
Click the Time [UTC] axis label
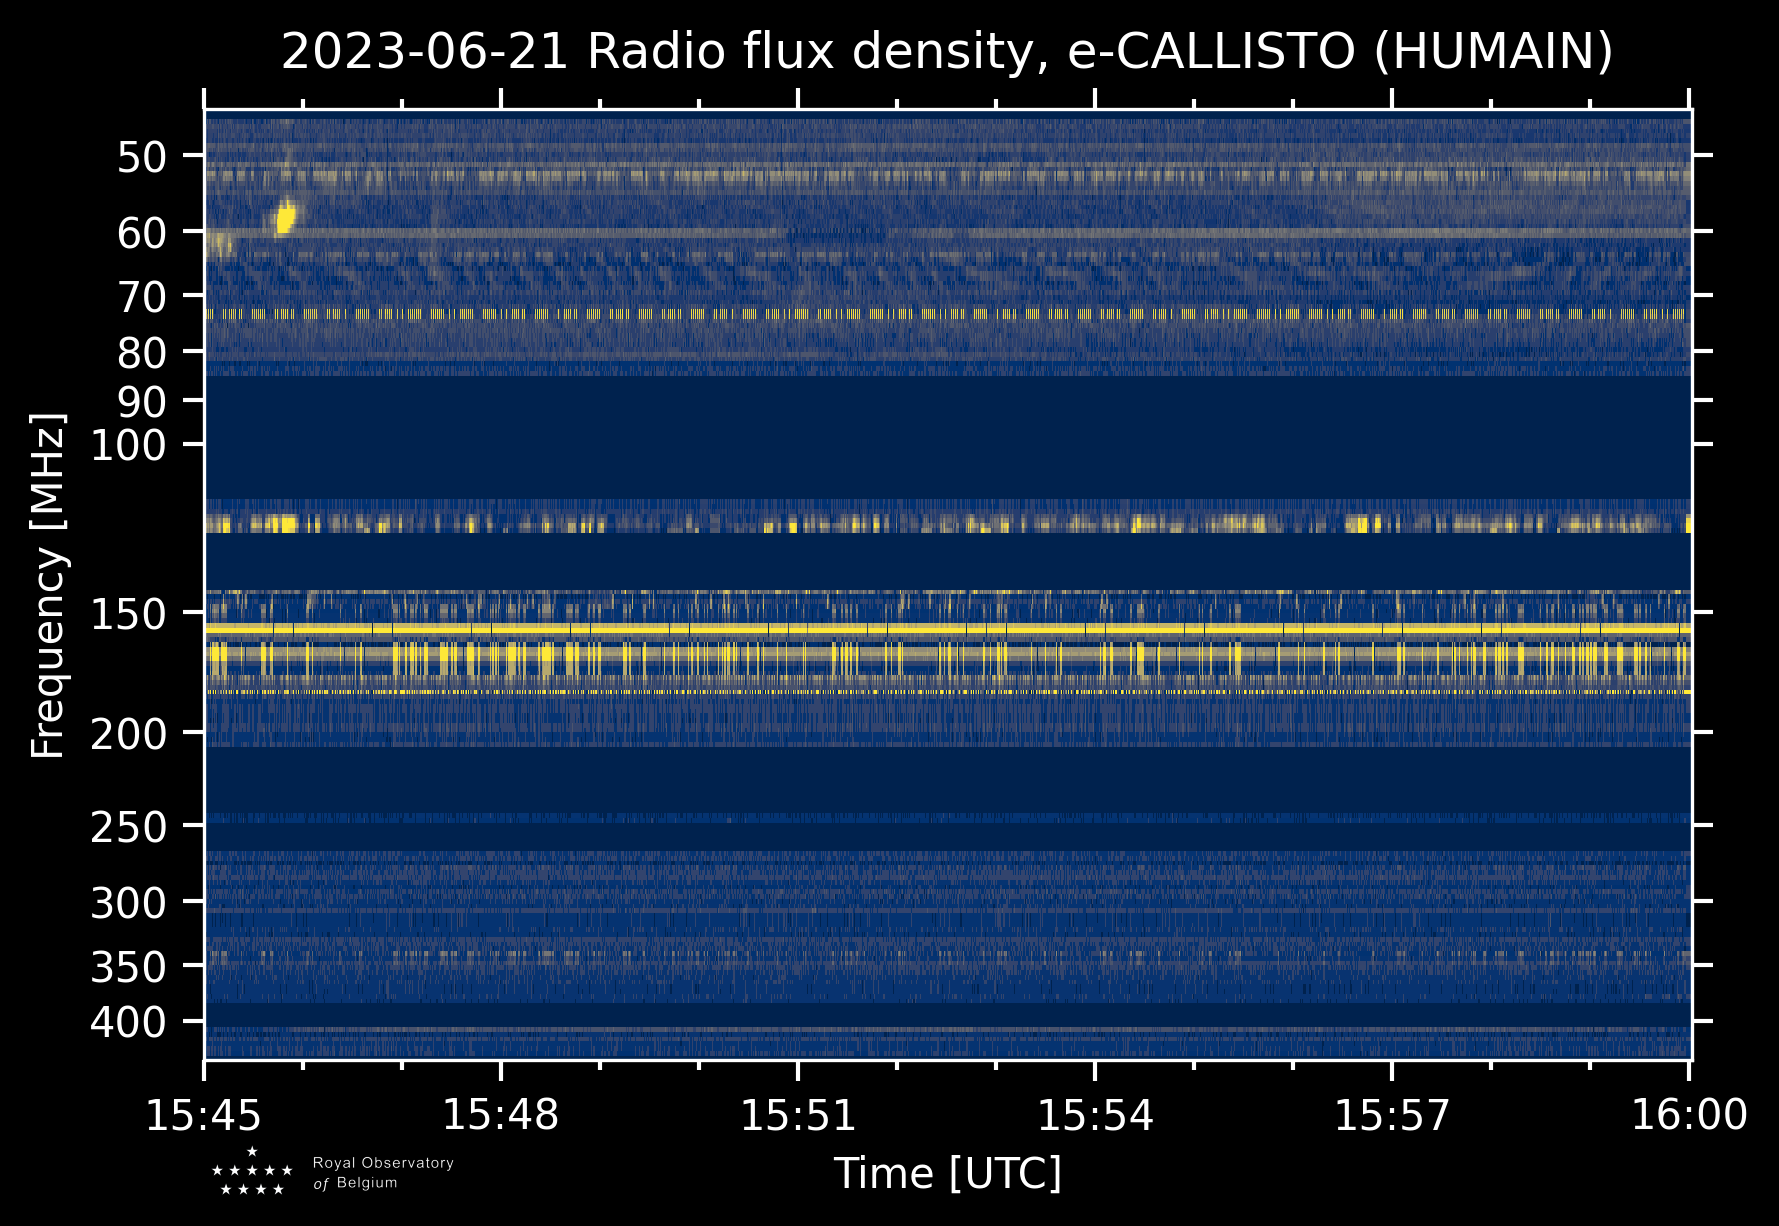[947, 1173]
